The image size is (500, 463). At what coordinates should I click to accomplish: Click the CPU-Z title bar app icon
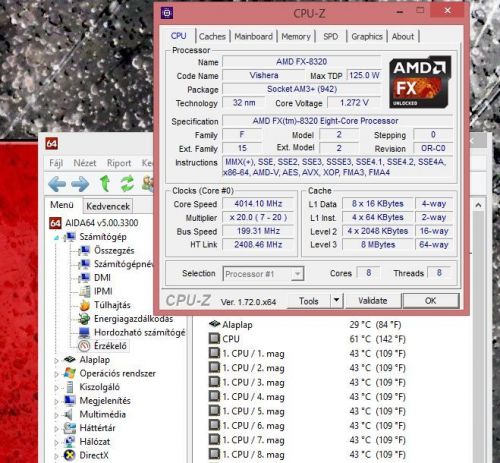[167, 13]
